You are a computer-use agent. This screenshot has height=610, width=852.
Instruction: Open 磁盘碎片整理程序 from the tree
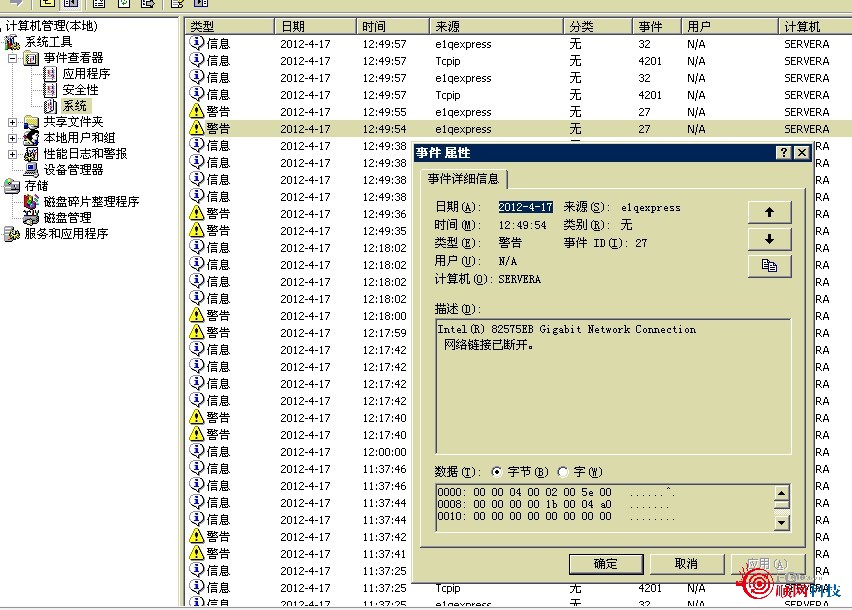click(91, 202)
